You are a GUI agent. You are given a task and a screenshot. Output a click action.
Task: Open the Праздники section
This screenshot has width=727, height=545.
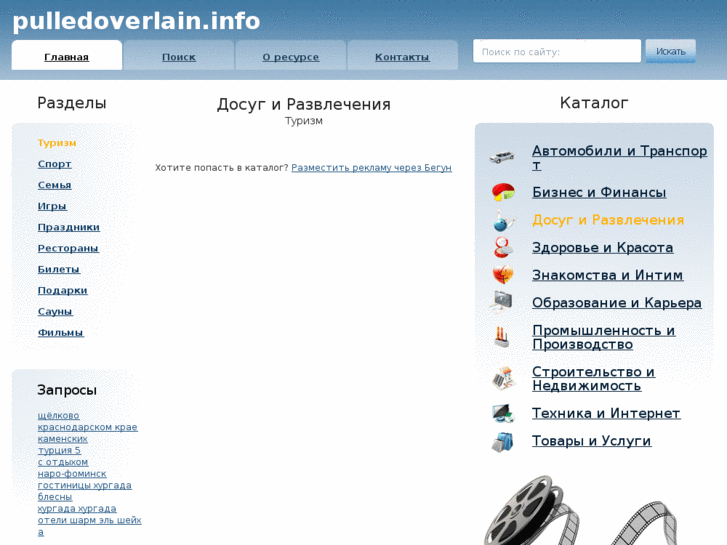[x=69, y=227]
